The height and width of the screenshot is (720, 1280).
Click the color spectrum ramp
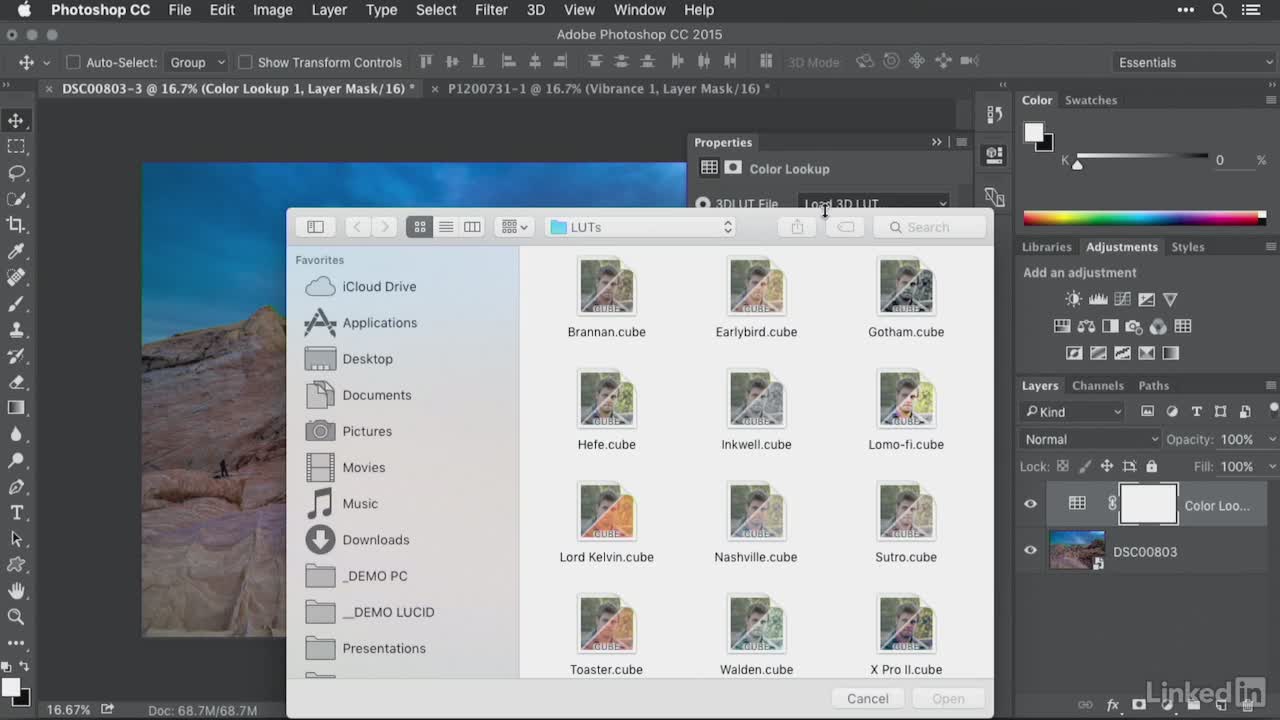click(1144, 218)
